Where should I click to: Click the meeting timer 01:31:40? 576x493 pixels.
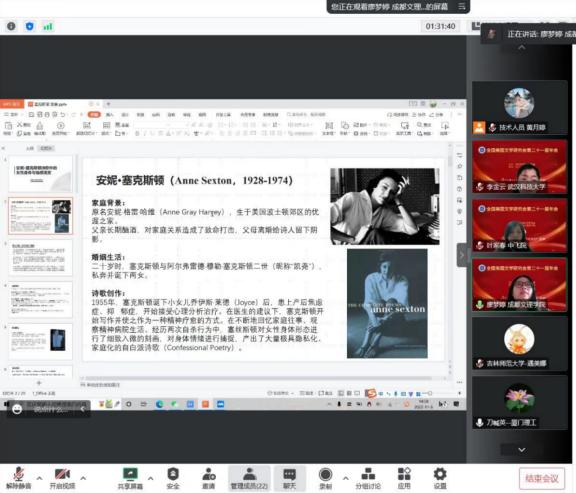click(440, 26)
